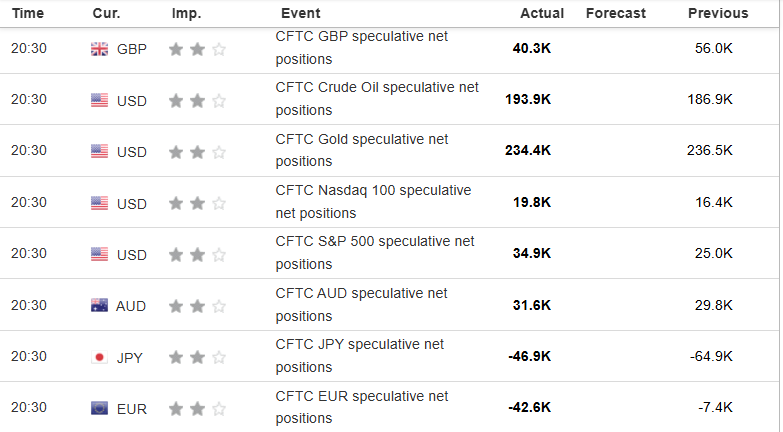Viewport: 783px width, 432px height.
Task: Open CFTC Gold speculative net positions link
Action: (x=361, y=150)
